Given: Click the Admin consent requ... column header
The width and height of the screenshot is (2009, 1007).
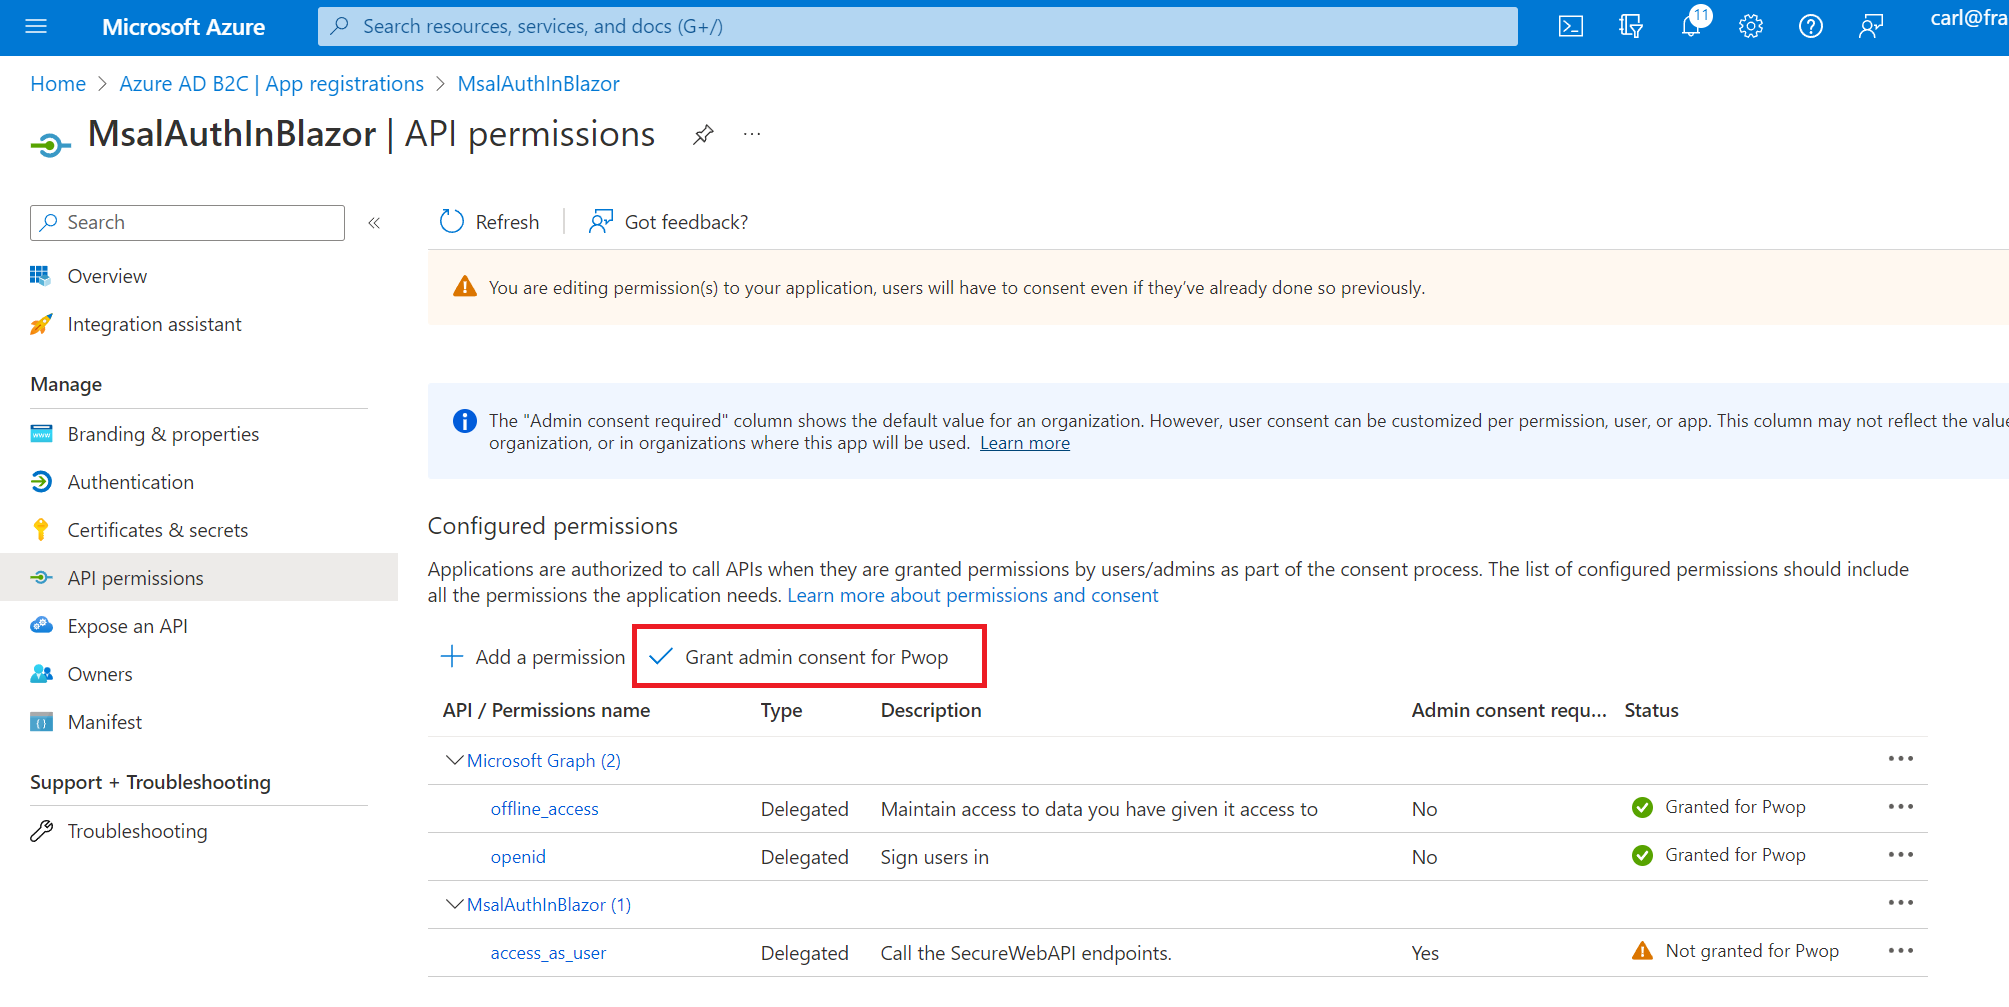Looking at the screenshot, I should tap(1509, 710).
